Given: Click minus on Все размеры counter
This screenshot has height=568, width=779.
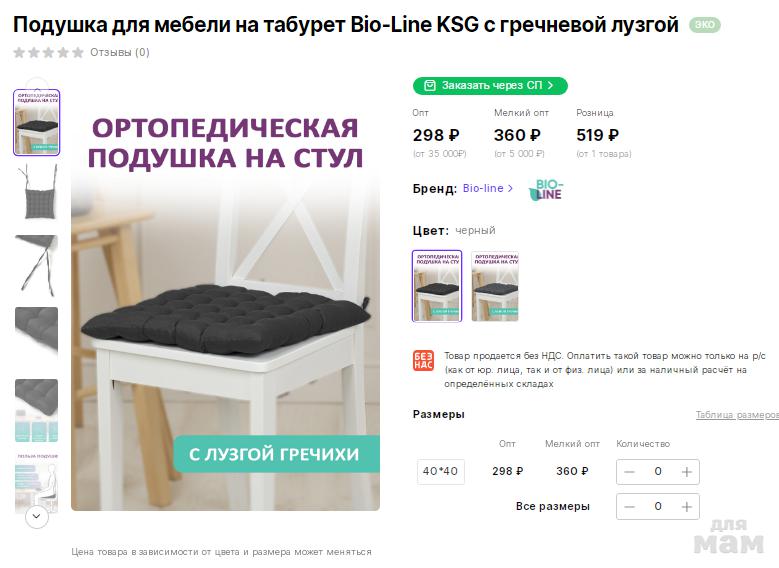Looking at the screenshot, I should (629, 506).
